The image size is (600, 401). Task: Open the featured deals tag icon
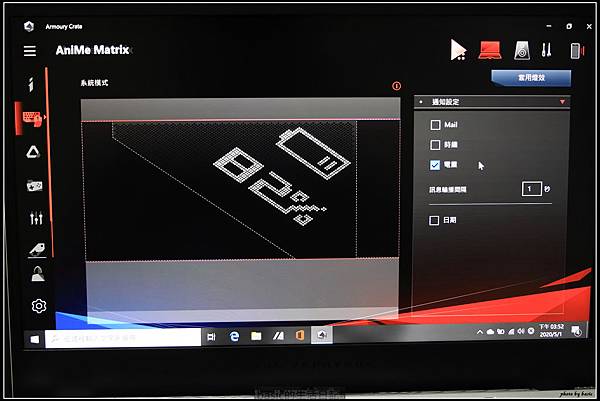pos(37,249)
